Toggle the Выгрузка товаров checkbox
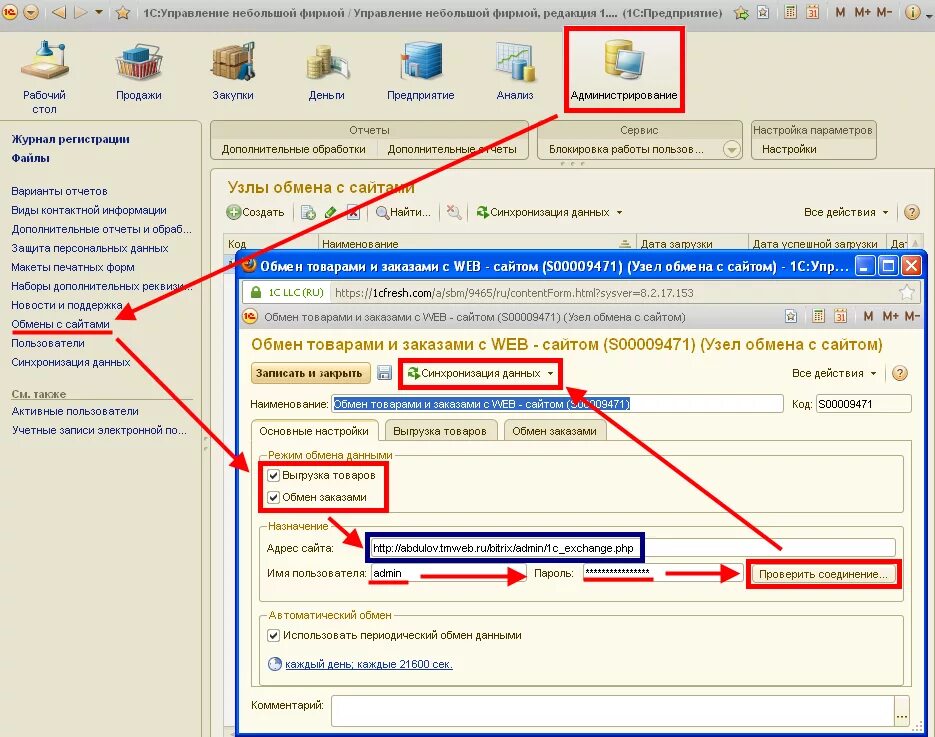The width and height of the screenshot is (935, 737). pyautogui.click(x=274, y=475)
